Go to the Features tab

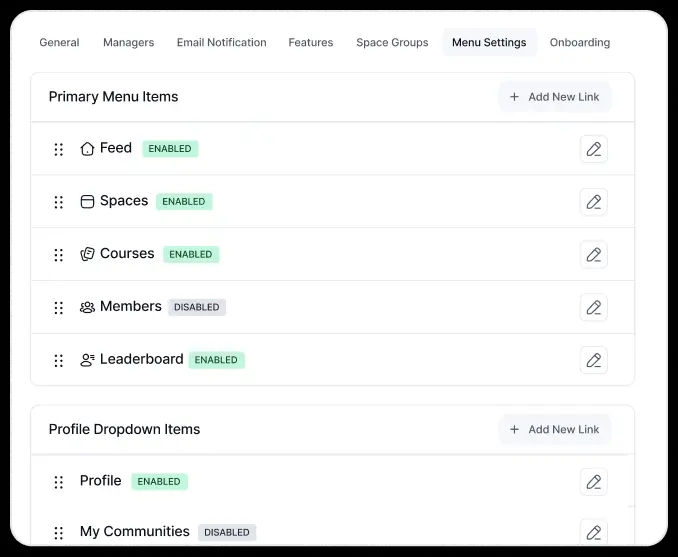(310, 42)
